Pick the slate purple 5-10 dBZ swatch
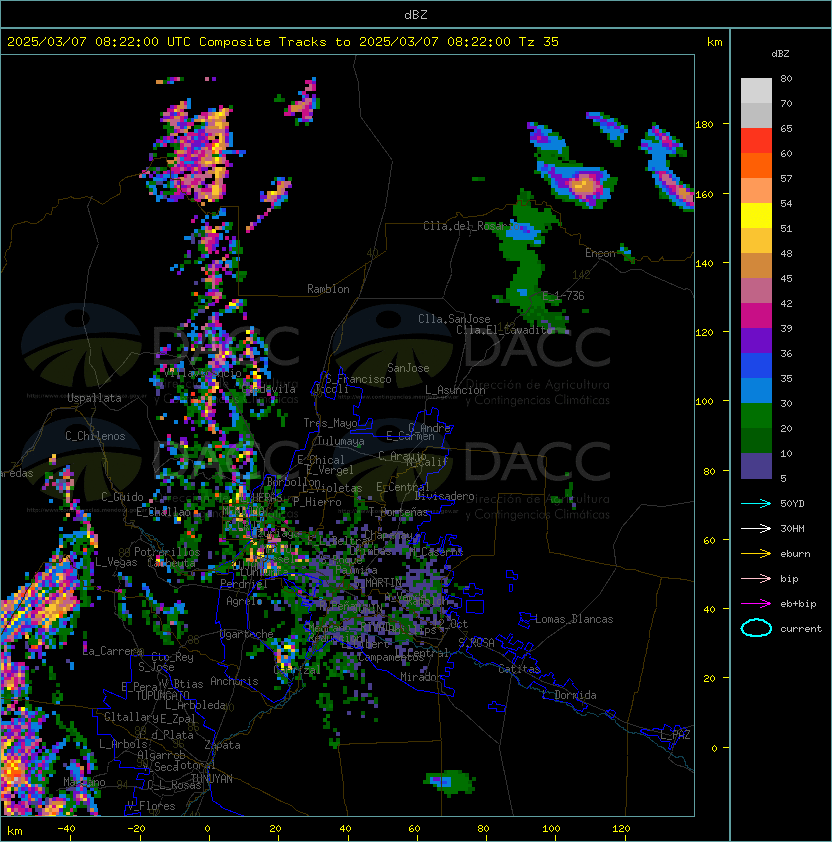Image resolution: width=832 pixels, height=842 pixels. (756, 466)
